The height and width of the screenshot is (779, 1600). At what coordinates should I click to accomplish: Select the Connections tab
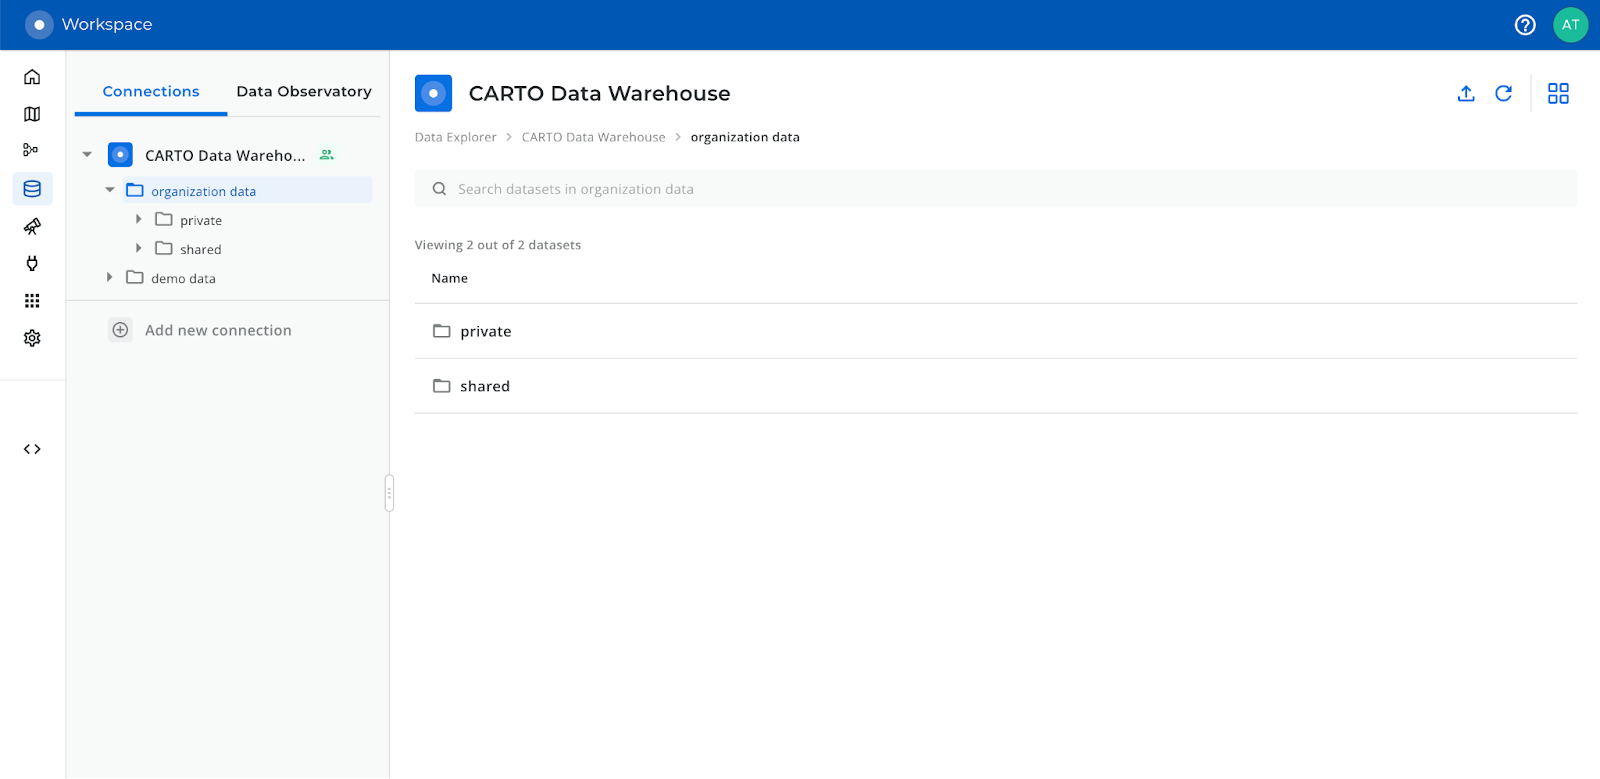[151, 91]
